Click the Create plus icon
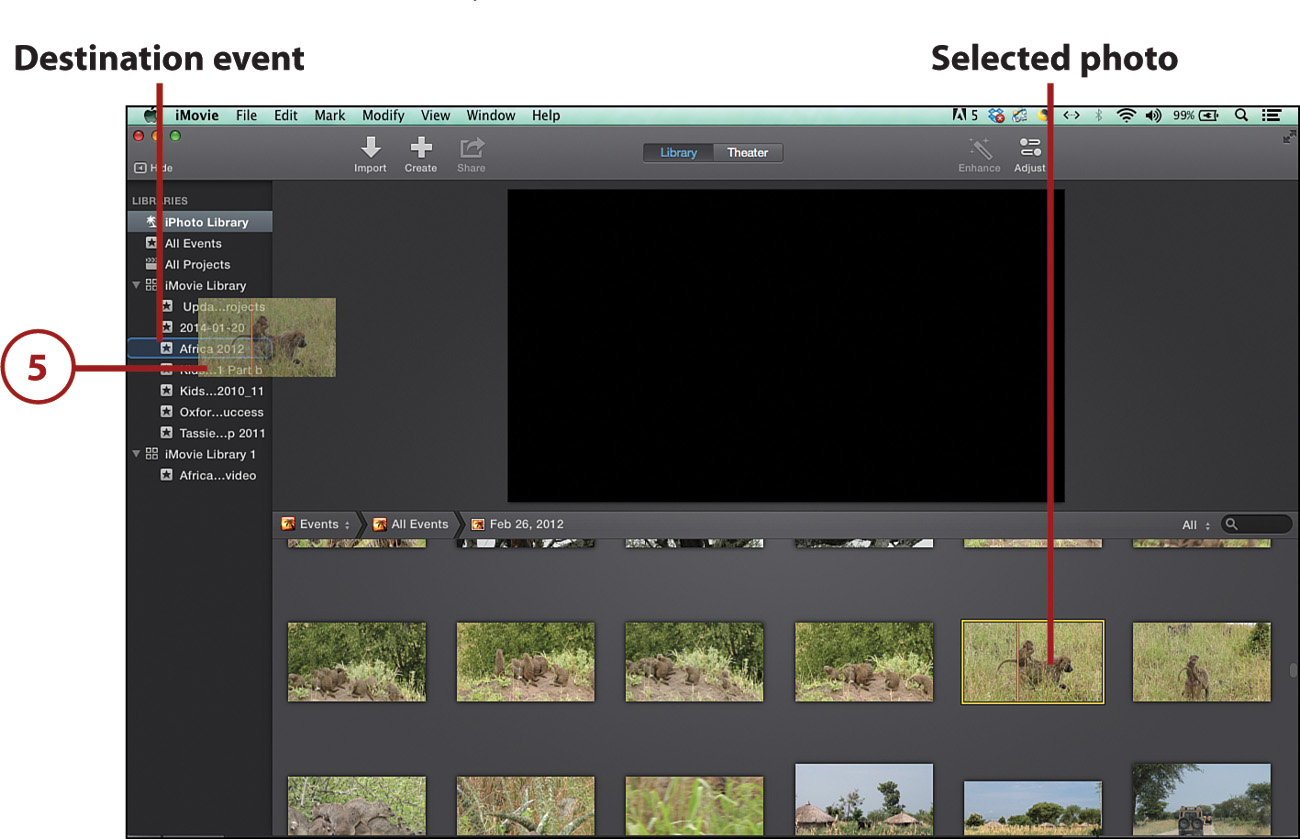 point(421,148)
